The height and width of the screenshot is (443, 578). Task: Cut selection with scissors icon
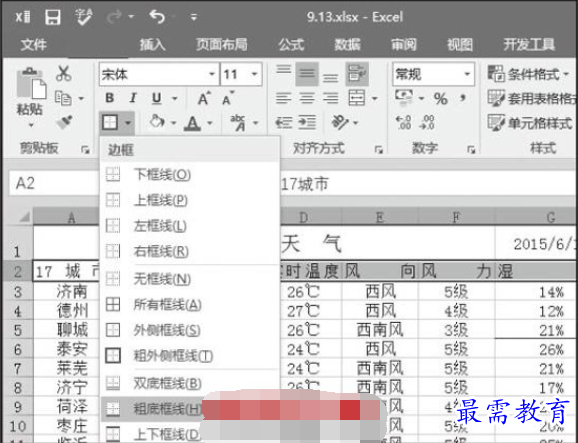pyautogui.click(x=63, y=73)
